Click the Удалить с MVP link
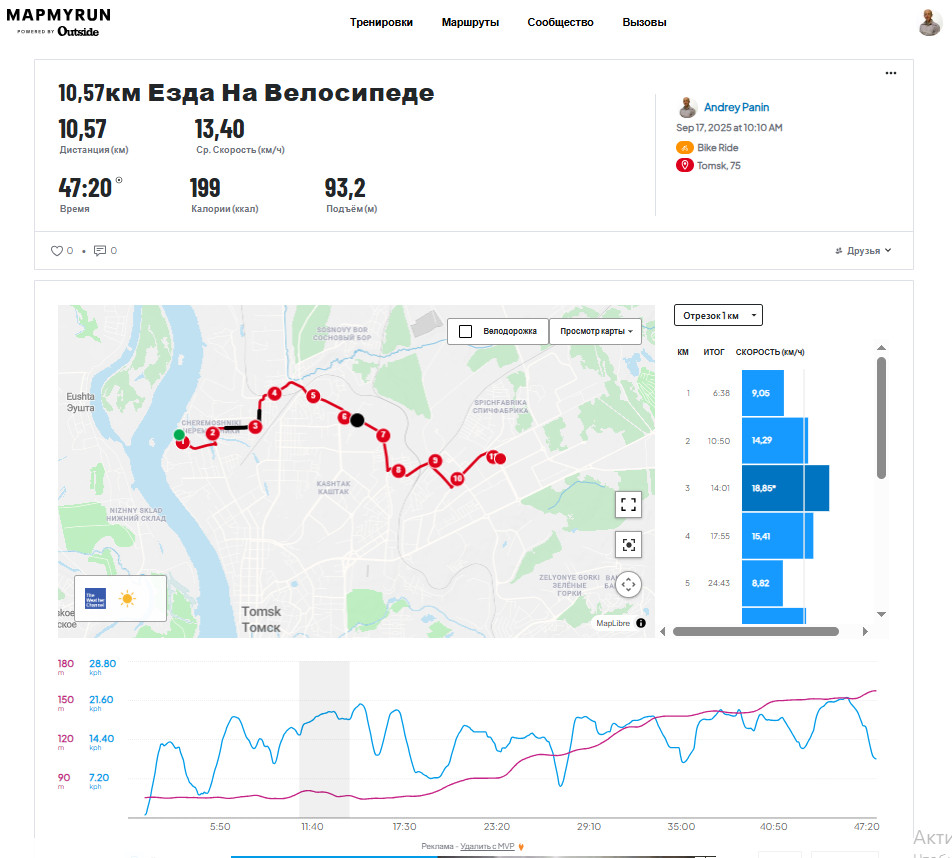This screenshot has height=858, width=952. pos(487,846)
